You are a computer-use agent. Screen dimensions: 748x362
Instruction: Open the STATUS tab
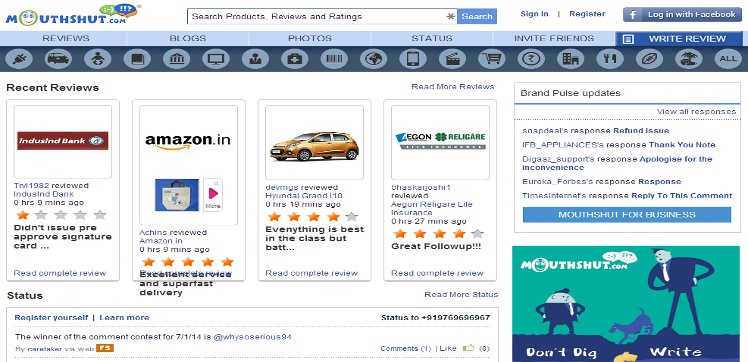click(432, 38)
